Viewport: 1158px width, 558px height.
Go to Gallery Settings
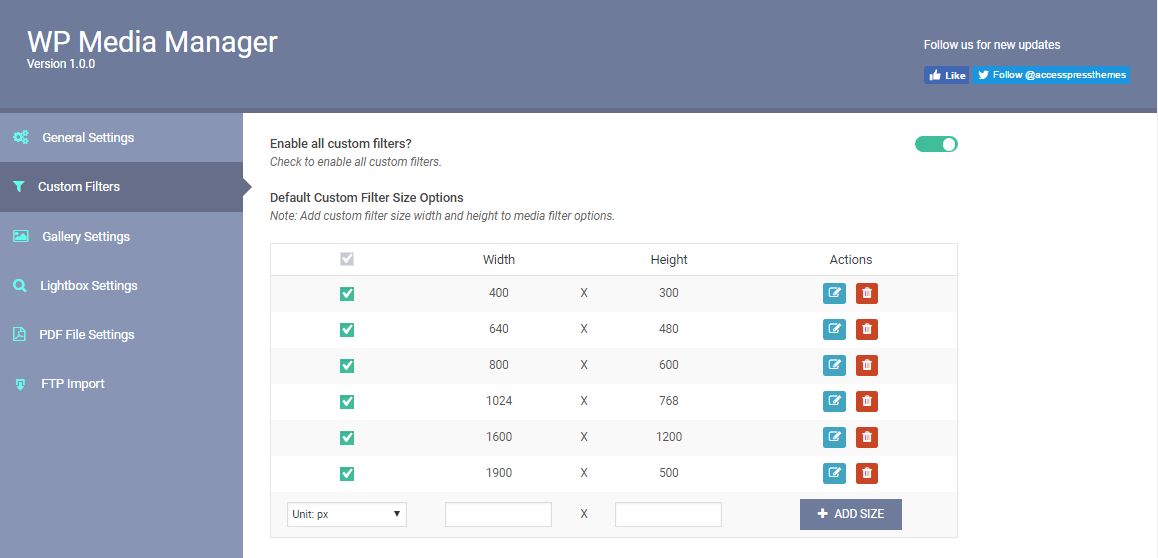(121, 236)
